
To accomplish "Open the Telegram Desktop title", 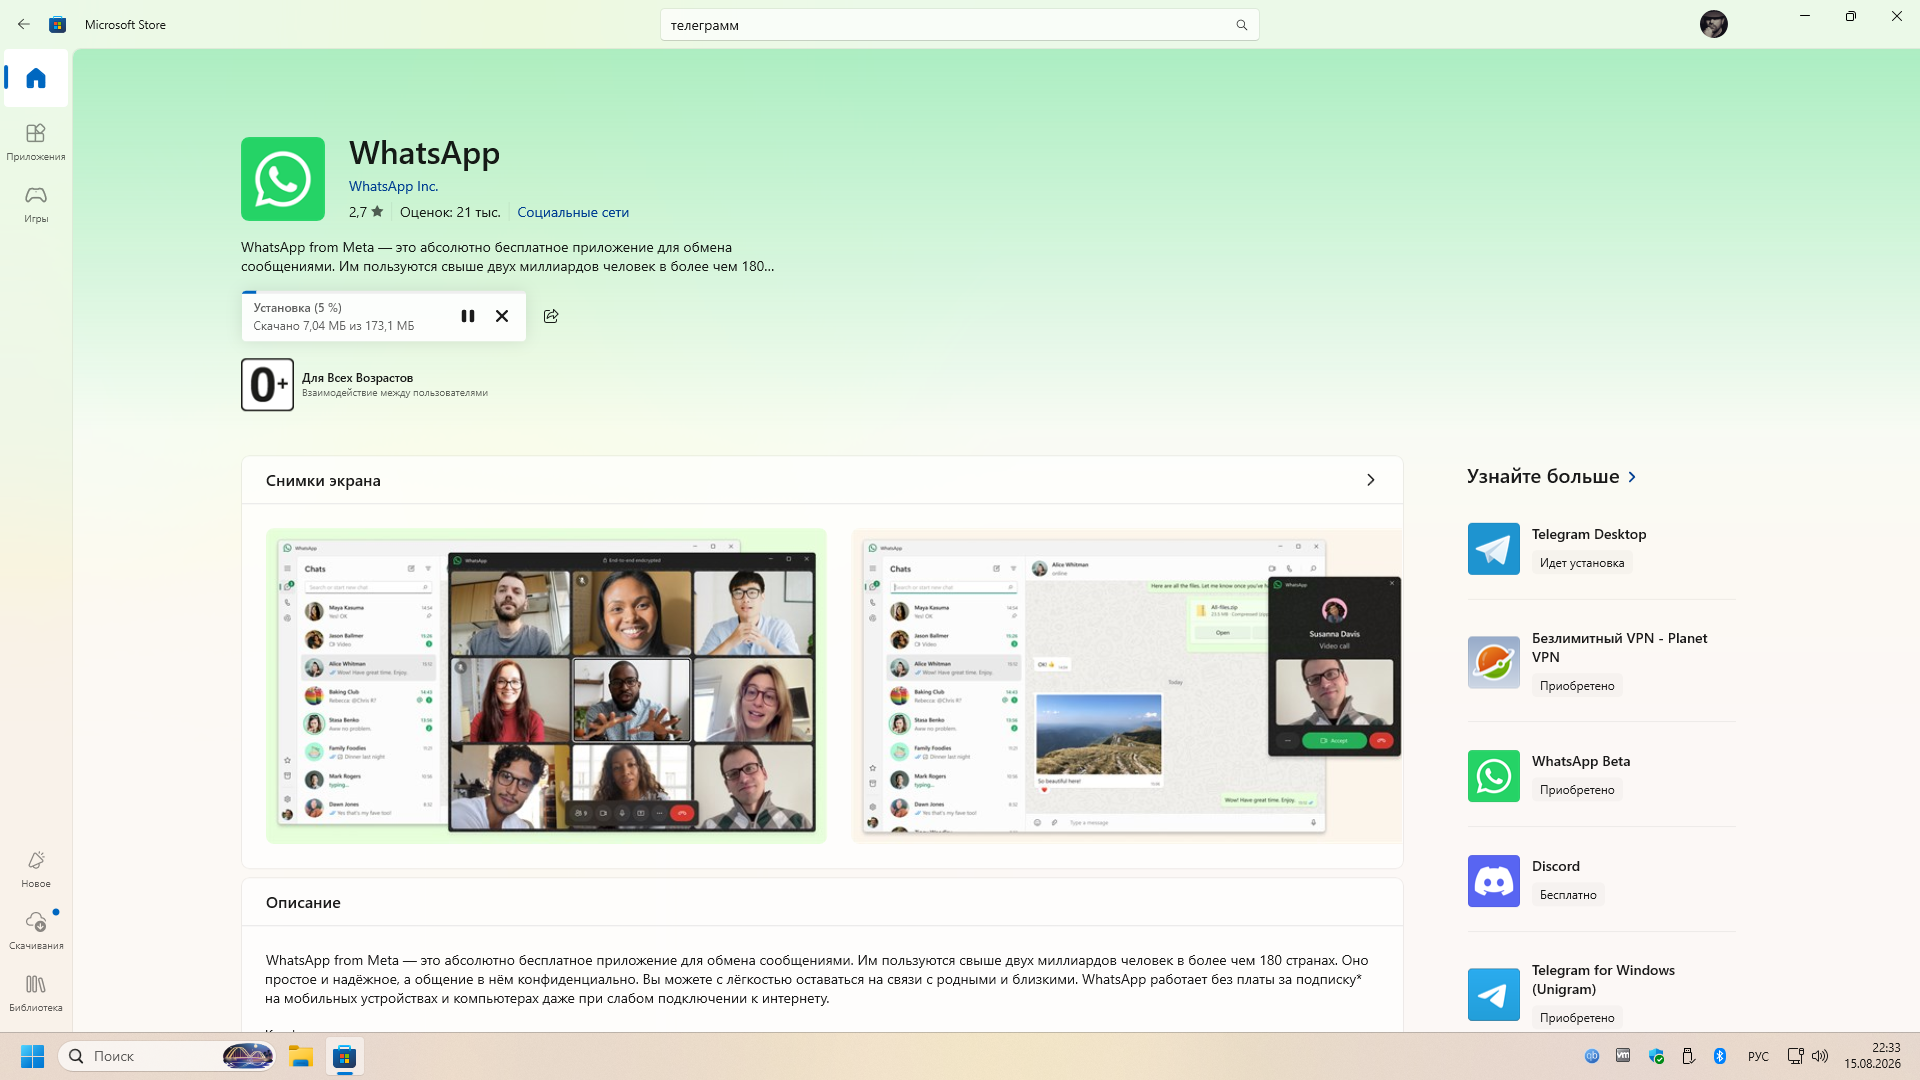I will point(1589,534).
